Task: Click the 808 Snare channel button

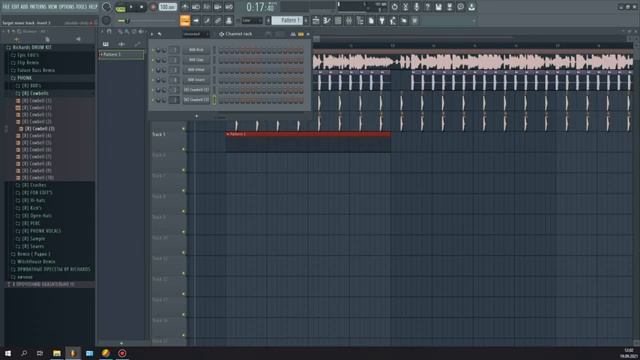Action: tap(196, 80)
